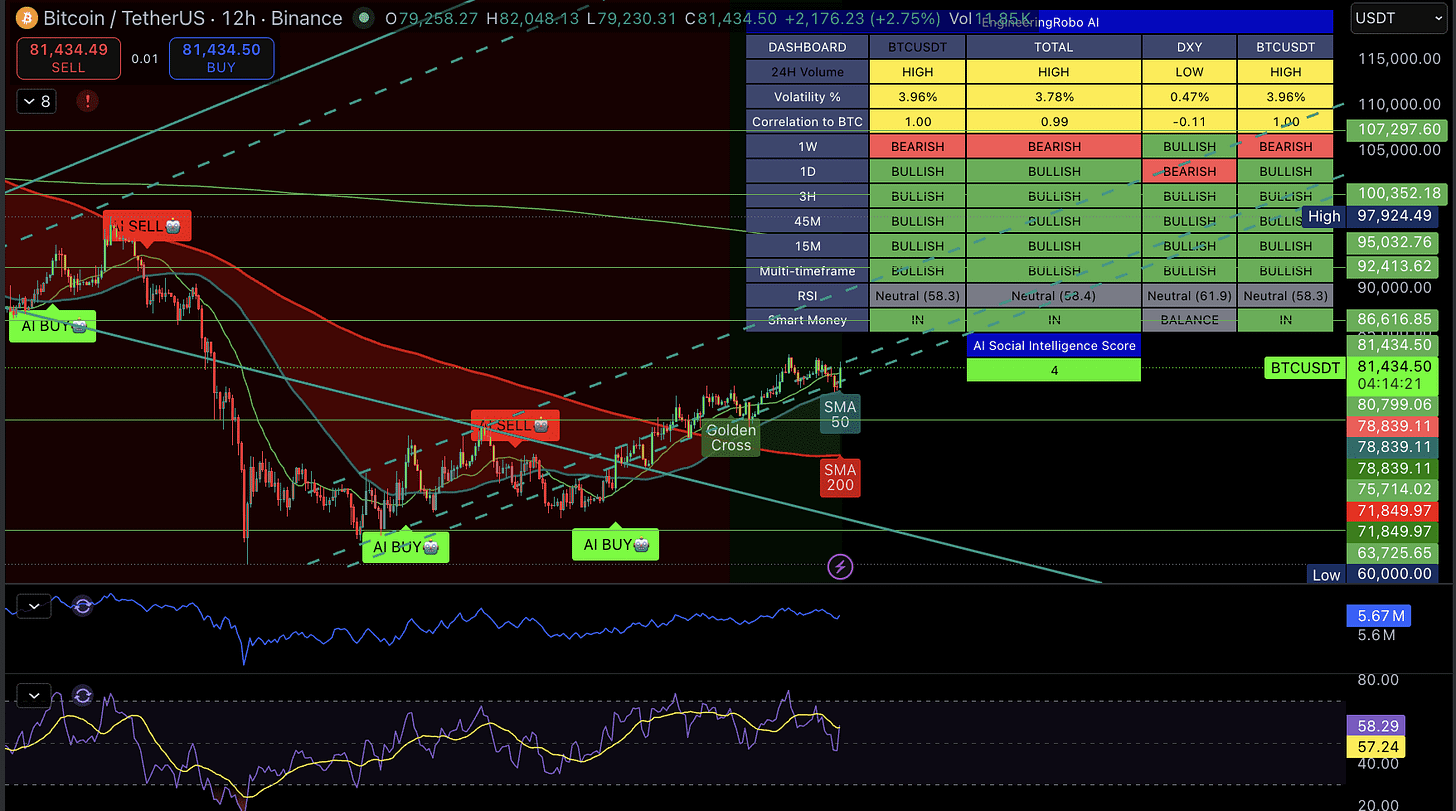Open the USDT currency dropdown
This screenshot has width=1456, height=811.
tap(1398, 18)
